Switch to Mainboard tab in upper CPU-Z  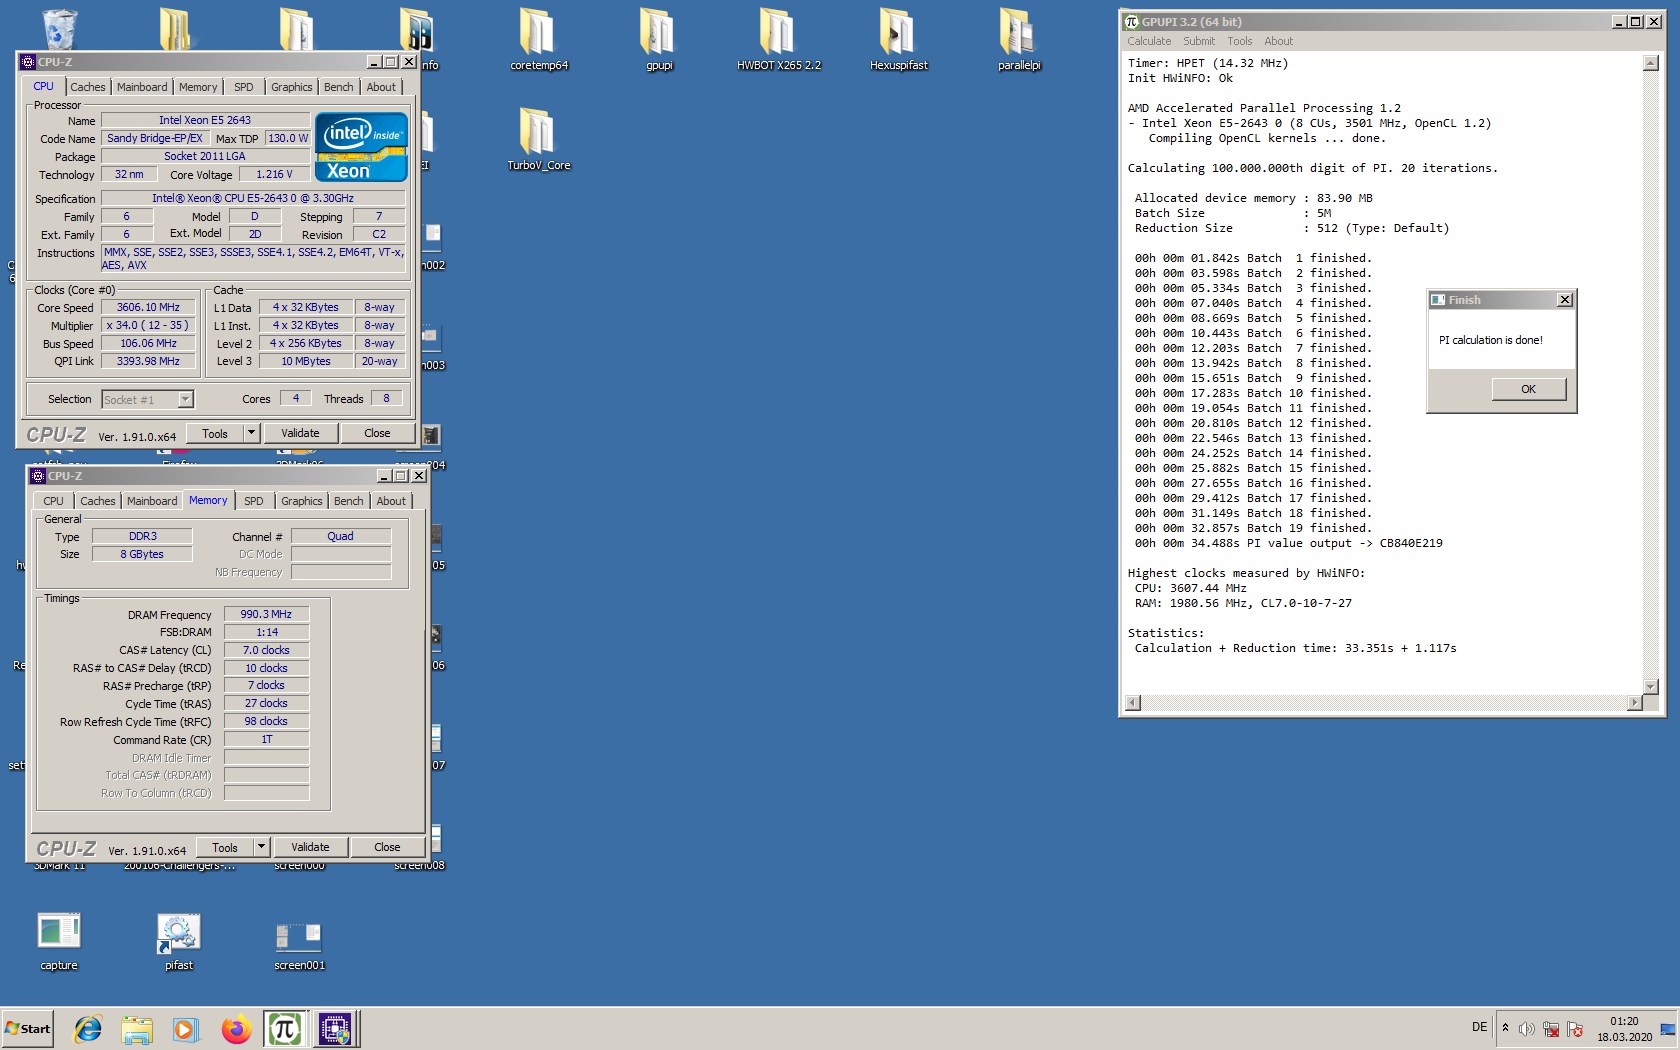click(142, 87)
